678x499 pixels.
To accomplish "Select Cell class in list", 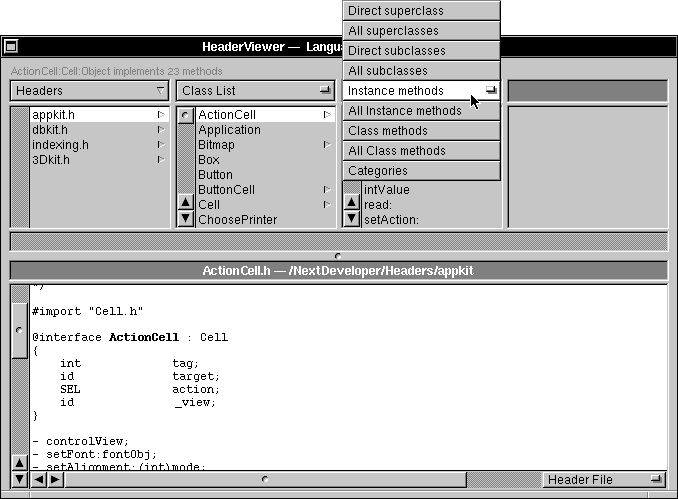I will tap(265, 205).
